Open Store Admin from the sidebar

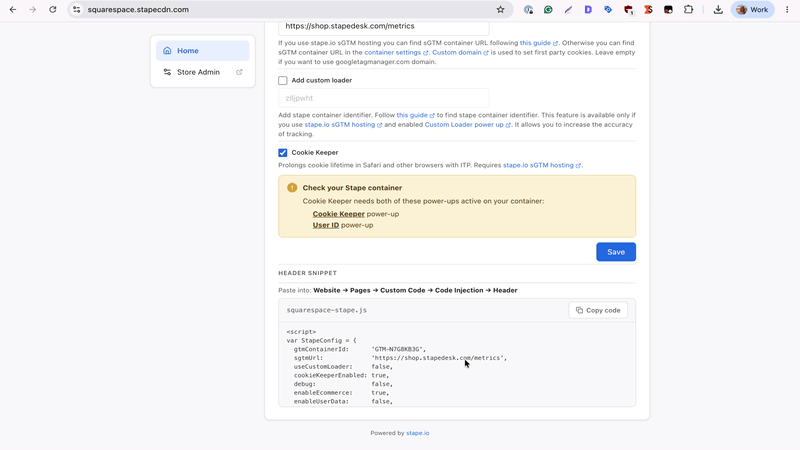click(203, 72)
